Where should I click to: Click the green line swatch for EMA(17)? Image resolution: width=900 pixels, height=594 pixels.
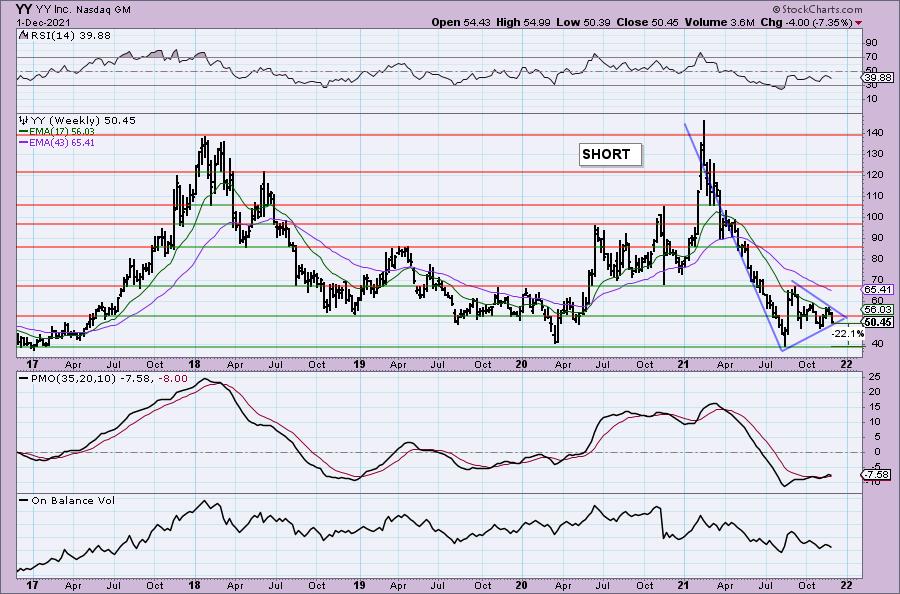click(x=24, y=131)
